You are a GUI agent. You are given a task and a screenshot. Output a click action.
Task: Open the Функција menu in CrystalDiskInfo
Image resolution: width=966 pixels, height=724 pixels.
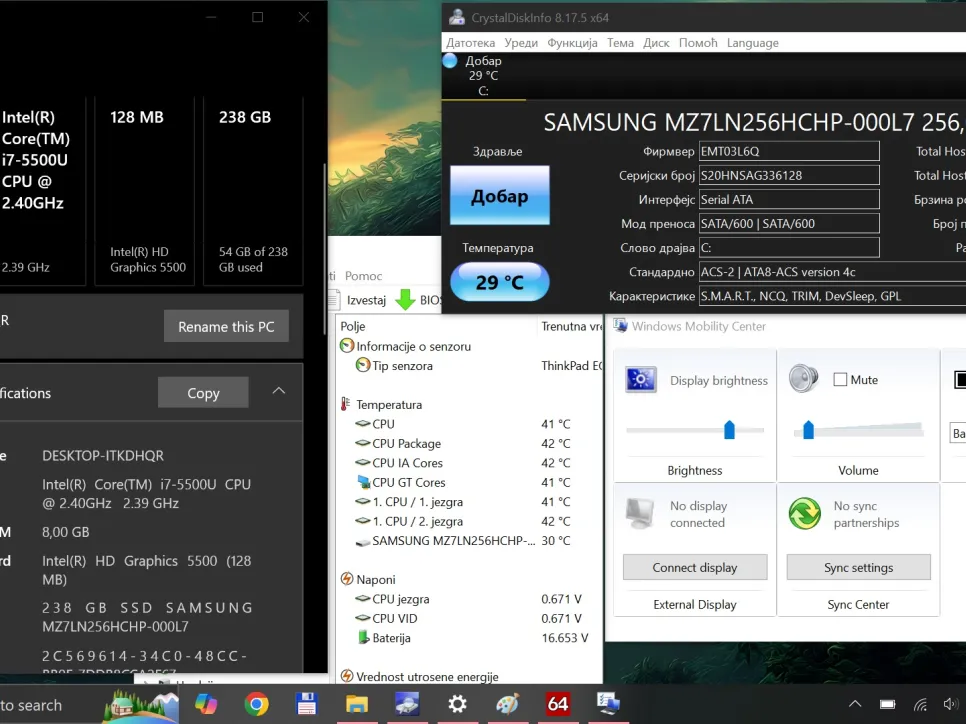click(573, 43)
